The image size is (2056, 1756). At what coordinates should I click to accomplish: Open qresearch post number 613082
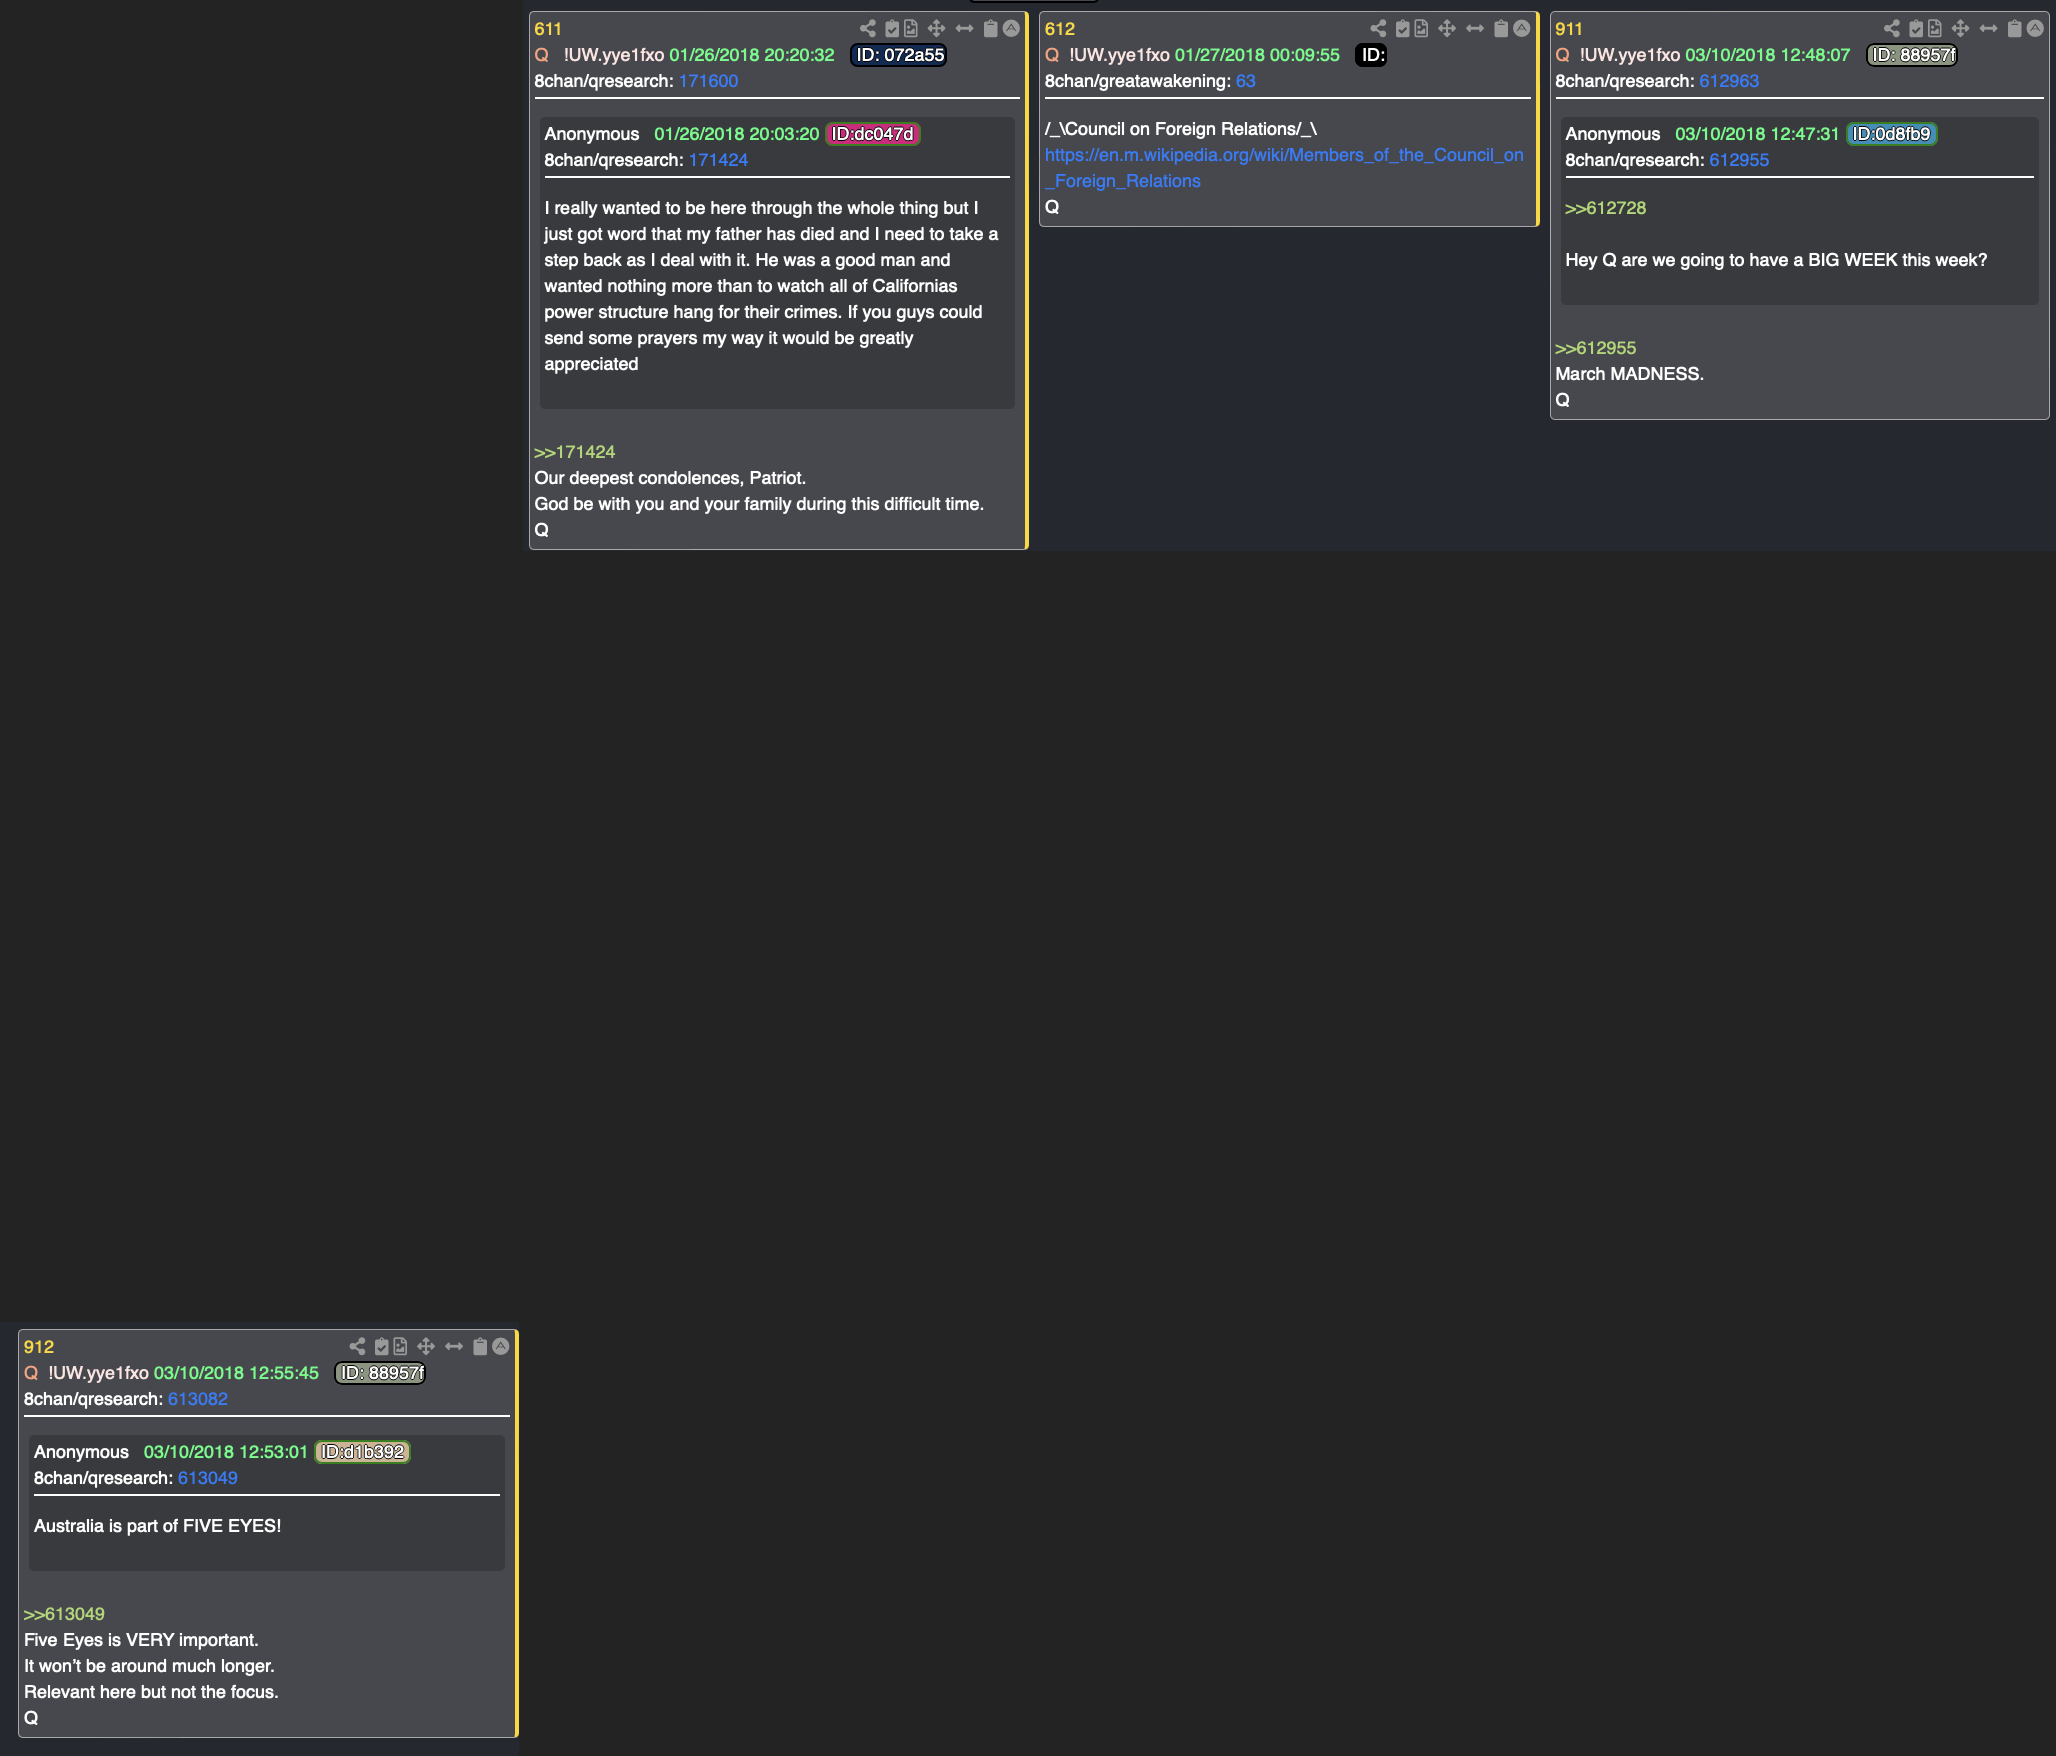(198, 1399)
